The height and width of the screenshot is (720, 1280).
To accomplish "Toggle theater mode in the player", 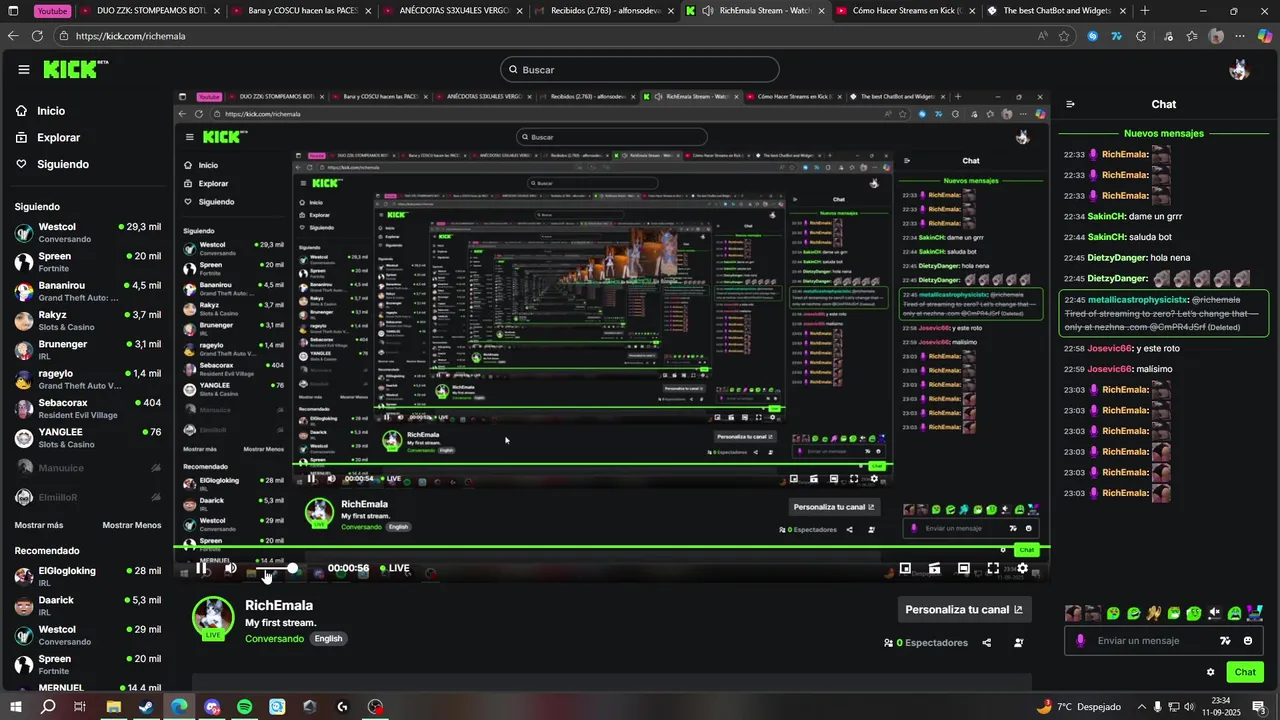I will [x=963, y=568].
